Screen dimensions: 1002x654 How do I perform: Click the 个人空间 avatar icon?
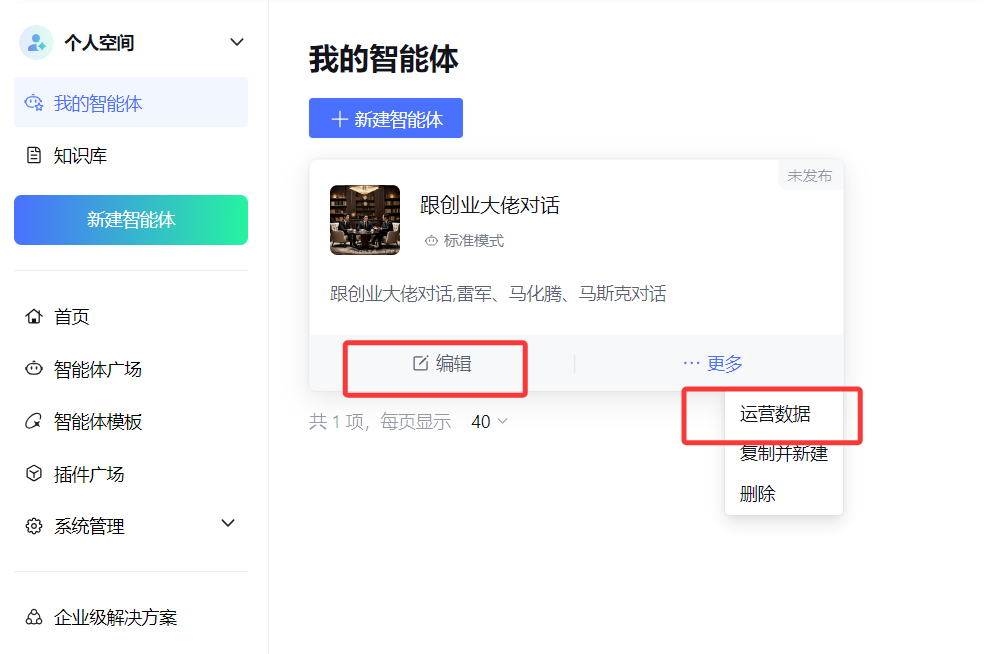35,41
